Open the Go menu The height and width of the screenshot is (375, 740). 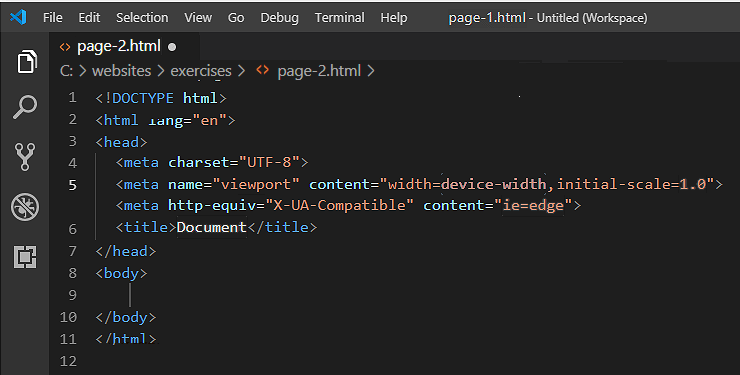click(x=236, y=18)
